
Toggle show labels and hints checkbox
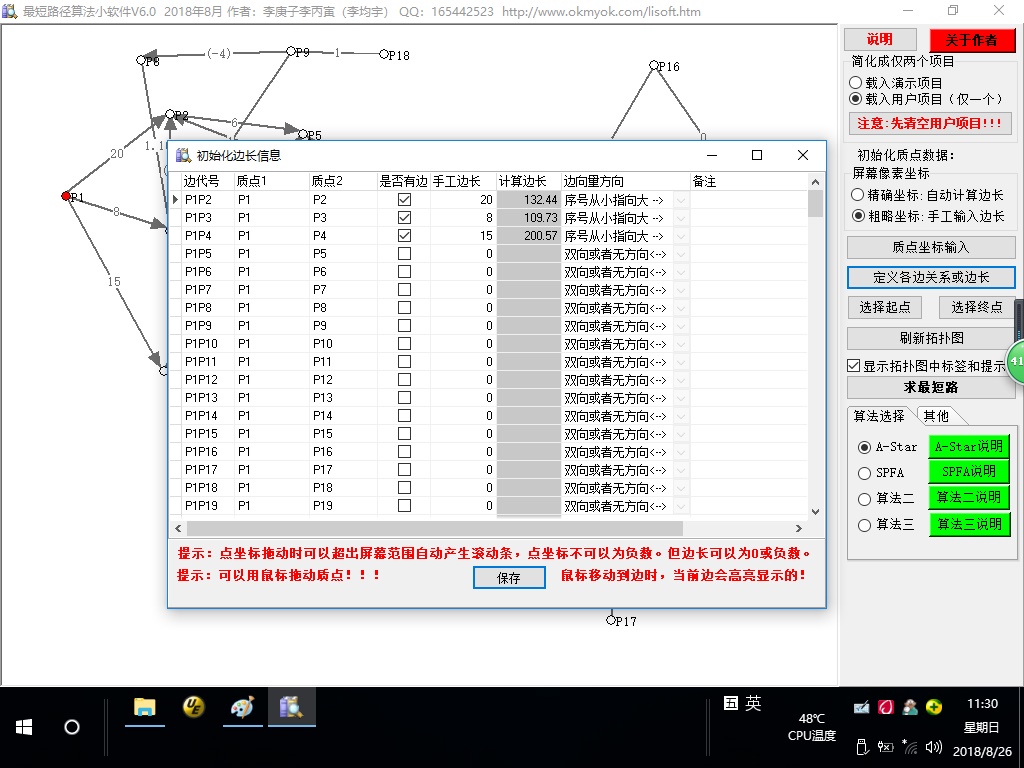click(854, 366)
